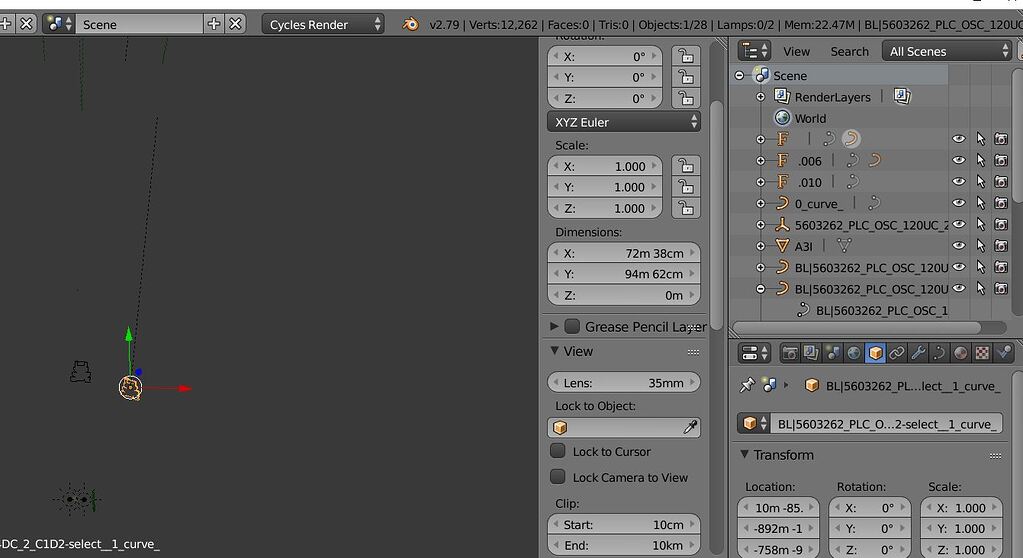Click the highlighted curve icon in first F row
The image size is (1023, 558).
(x=851, y=138)
